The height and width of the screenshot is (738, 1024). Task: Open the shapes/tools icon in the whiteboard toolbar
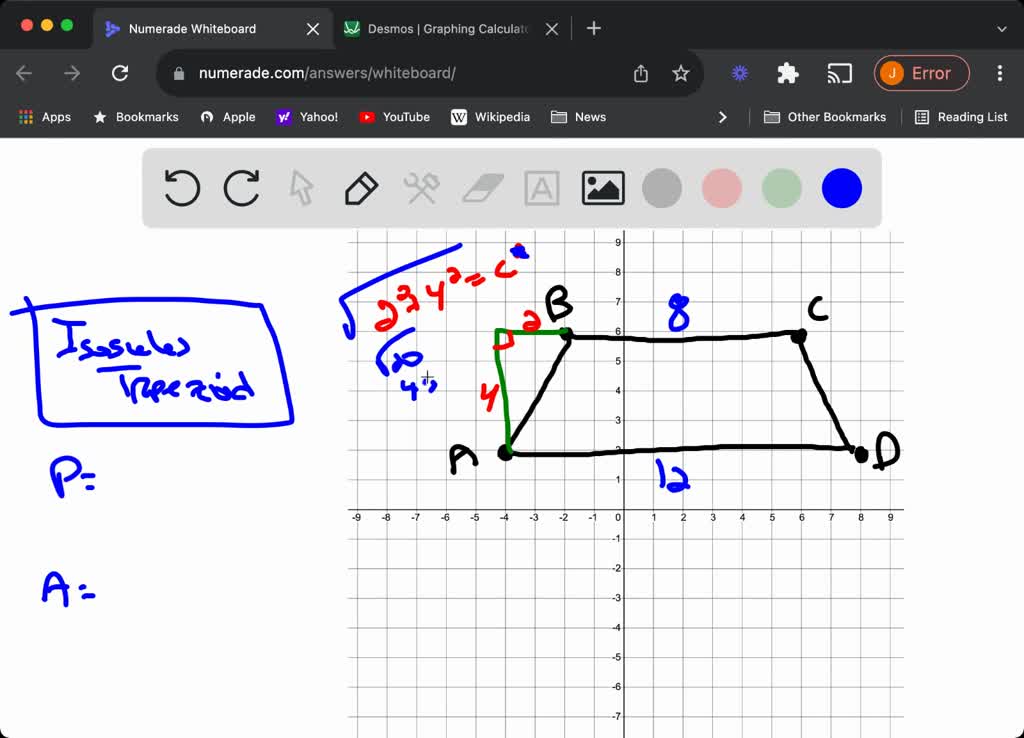421,188
